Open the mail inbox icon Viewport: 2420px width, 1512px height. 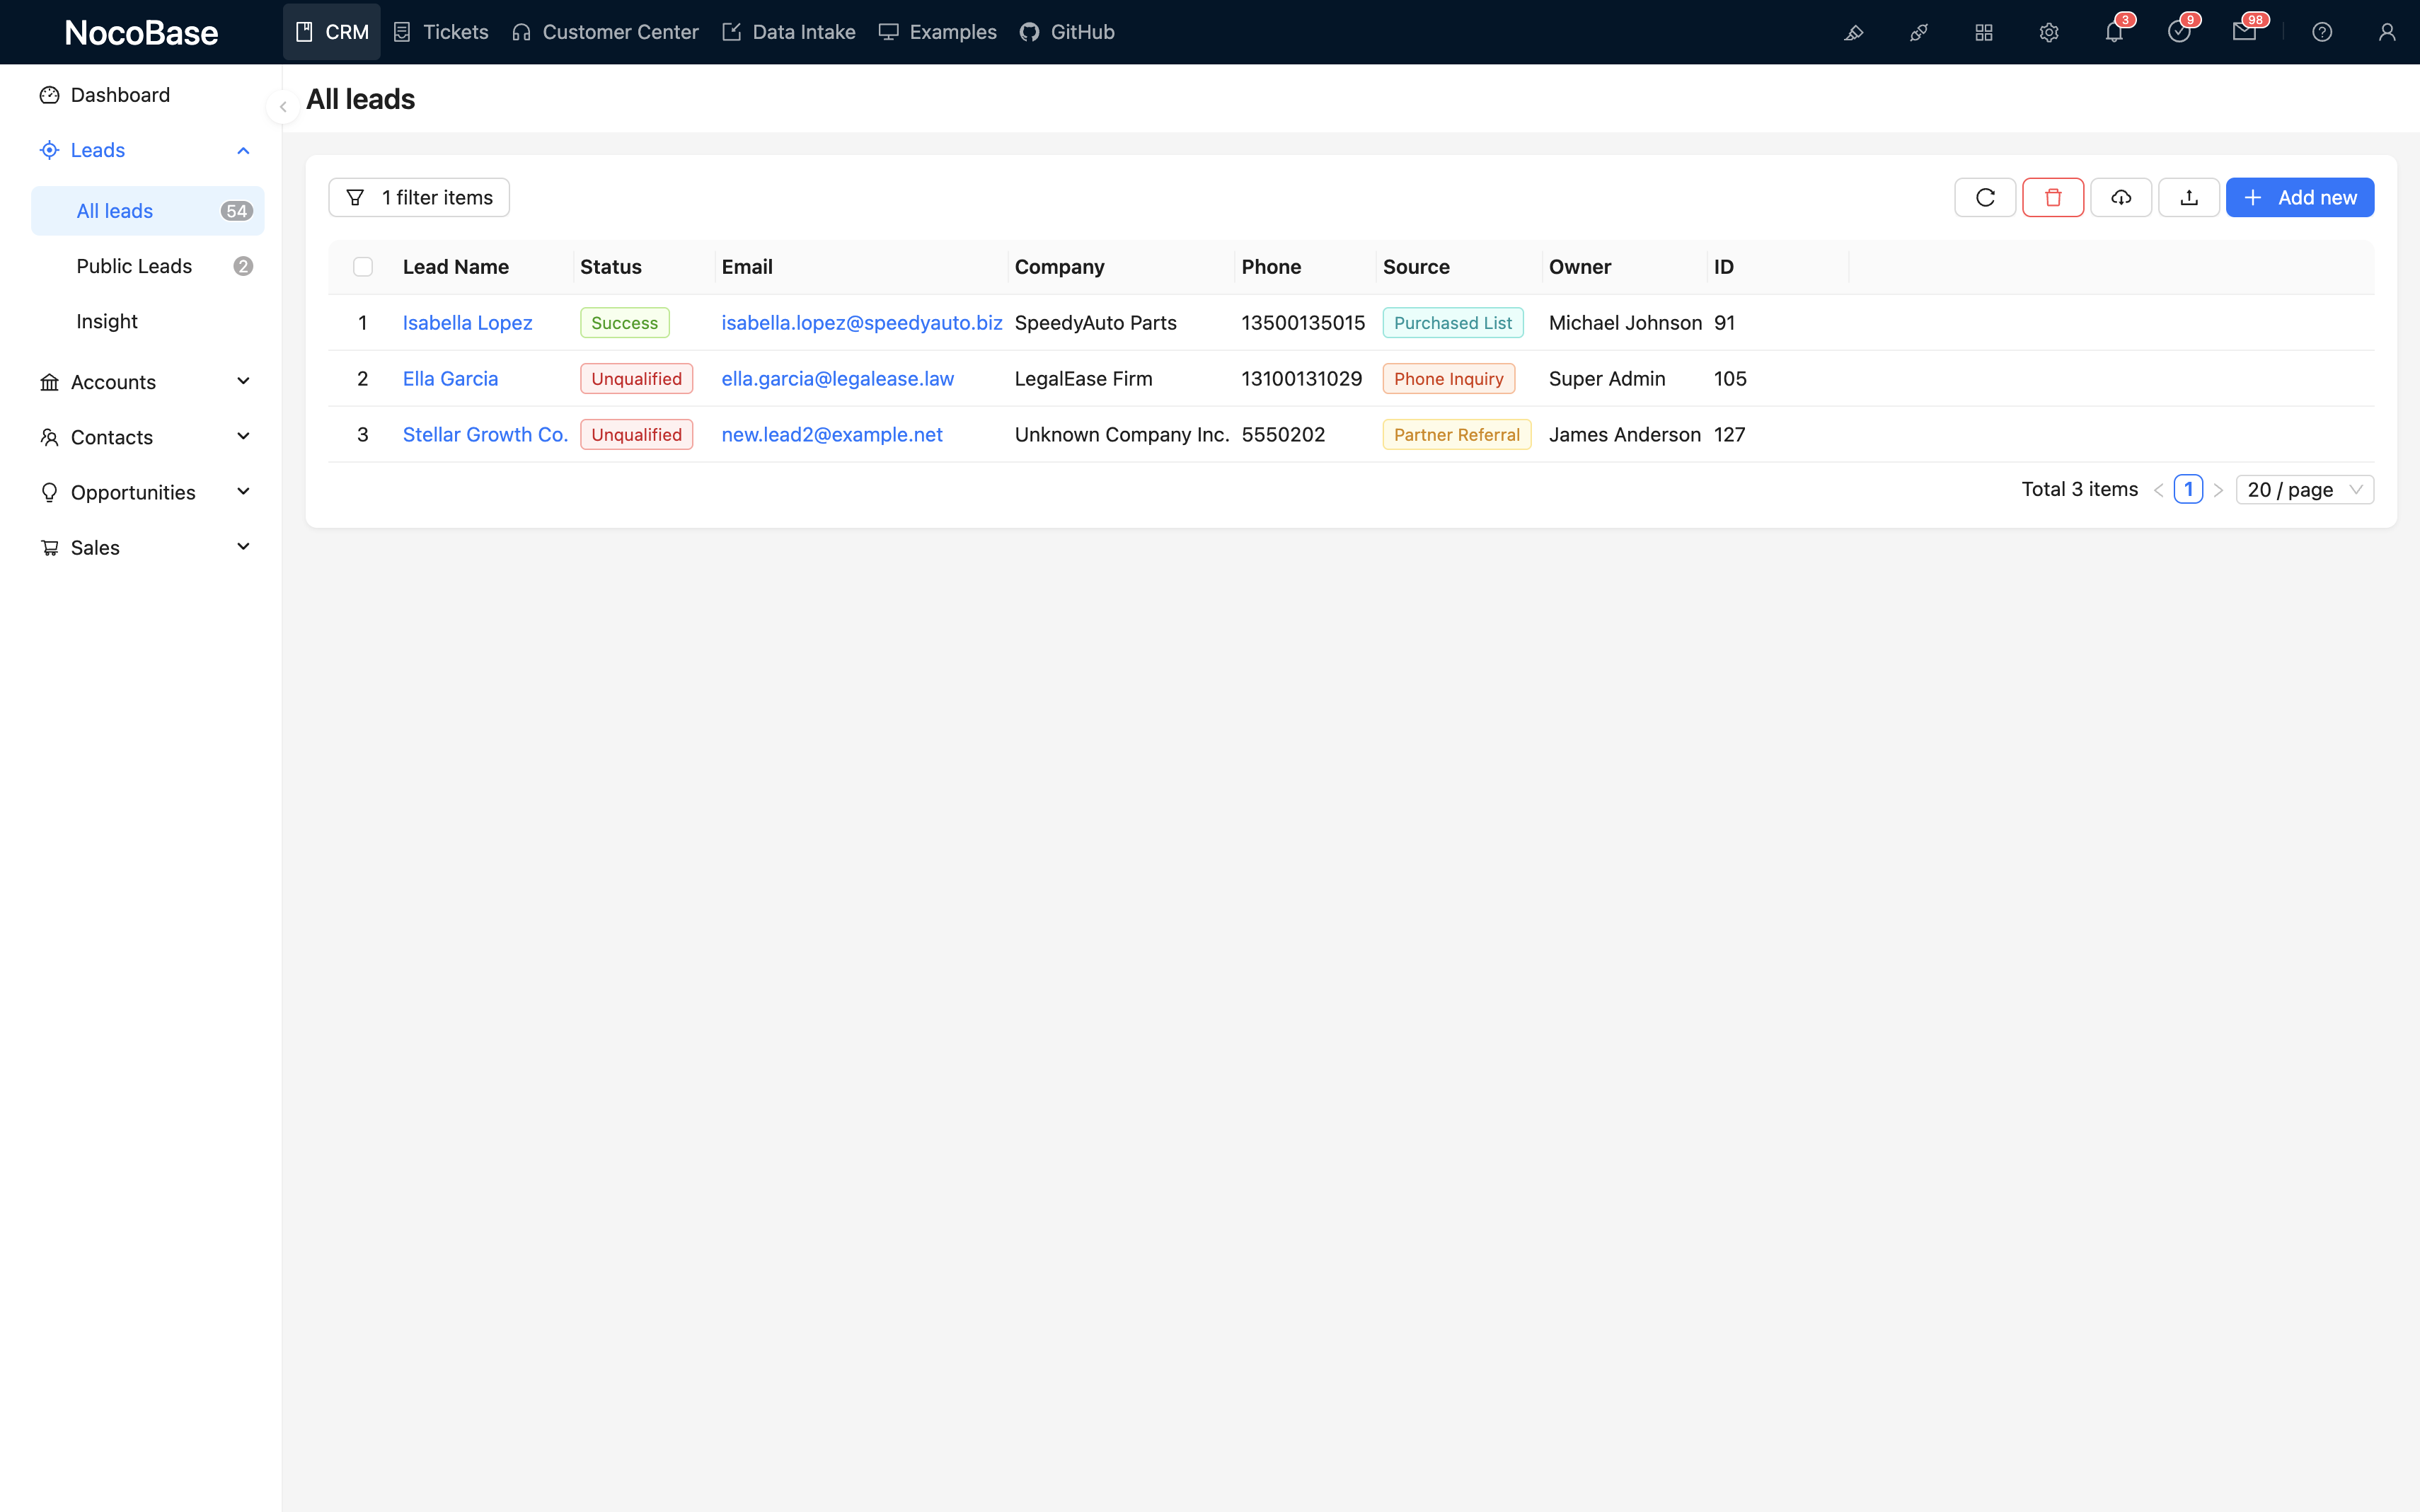point(2243,33)
